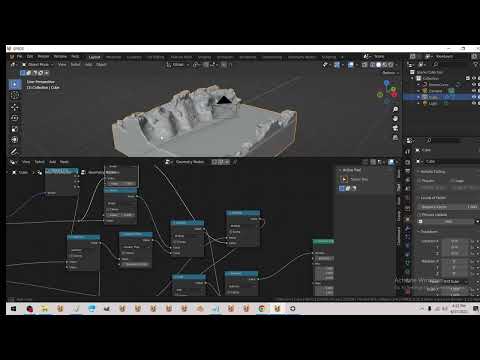
Task: Switch perspective/orthographic with the grid icon
Action: pos(395,138)
